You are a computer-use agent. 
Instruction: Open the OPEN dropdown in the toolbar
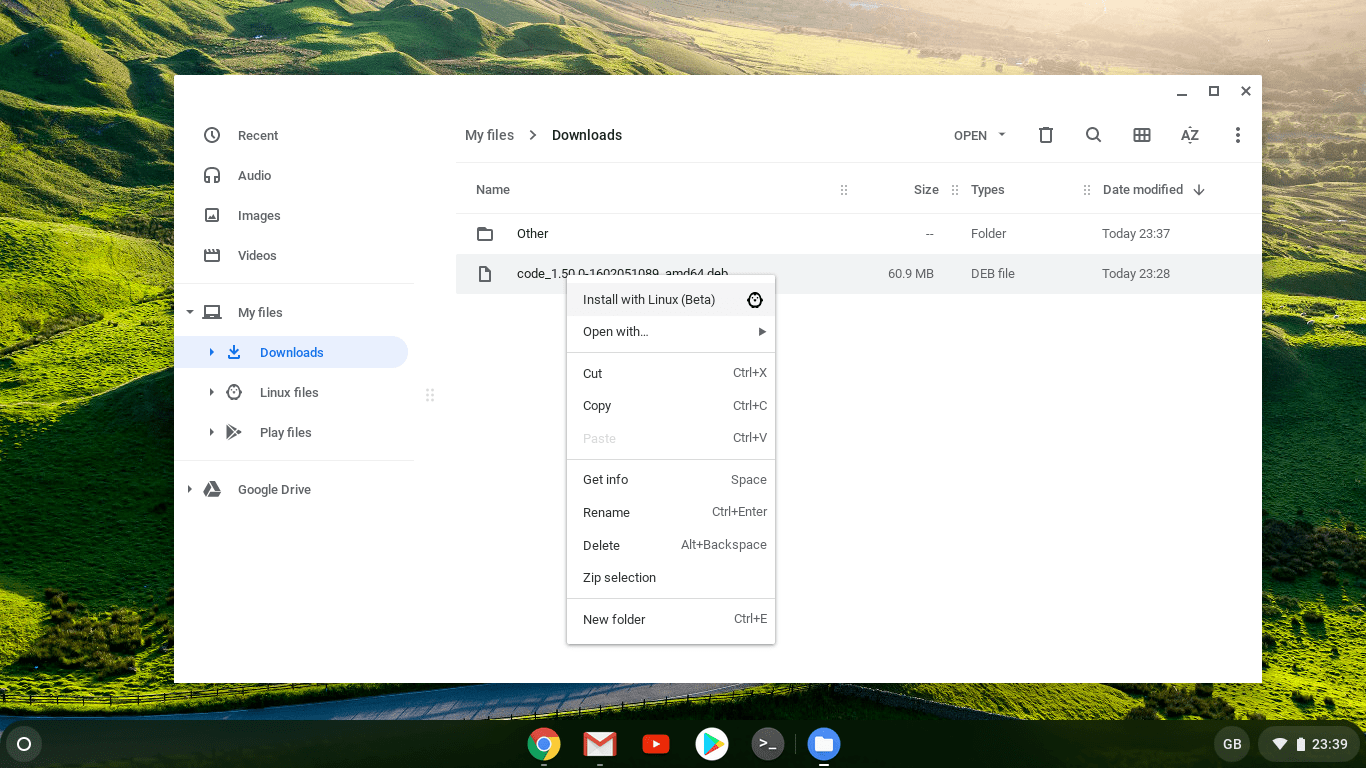pyautogui.click(x=978, y=135)
